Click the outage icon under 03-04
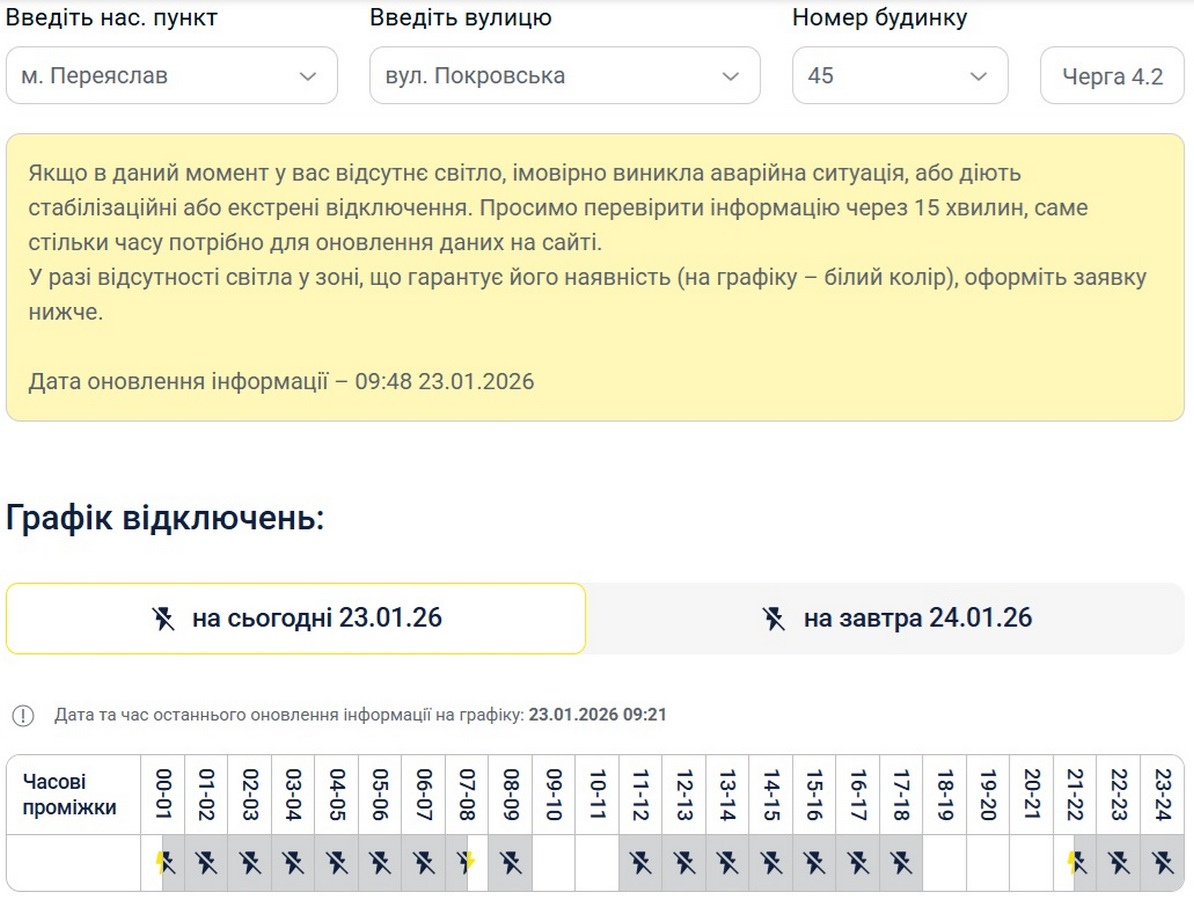1194x900 pixels. 293,862
